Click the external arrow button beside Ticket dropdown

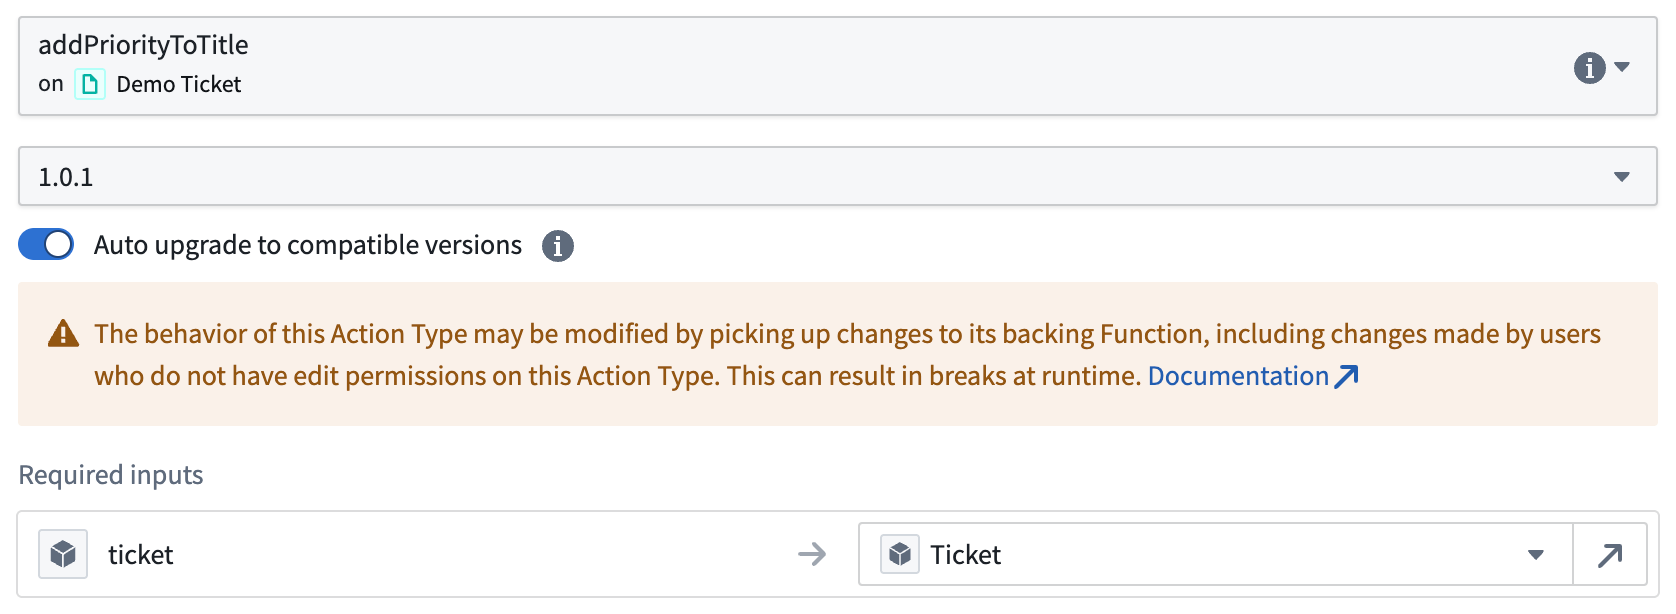click(x=1610, y=554)
